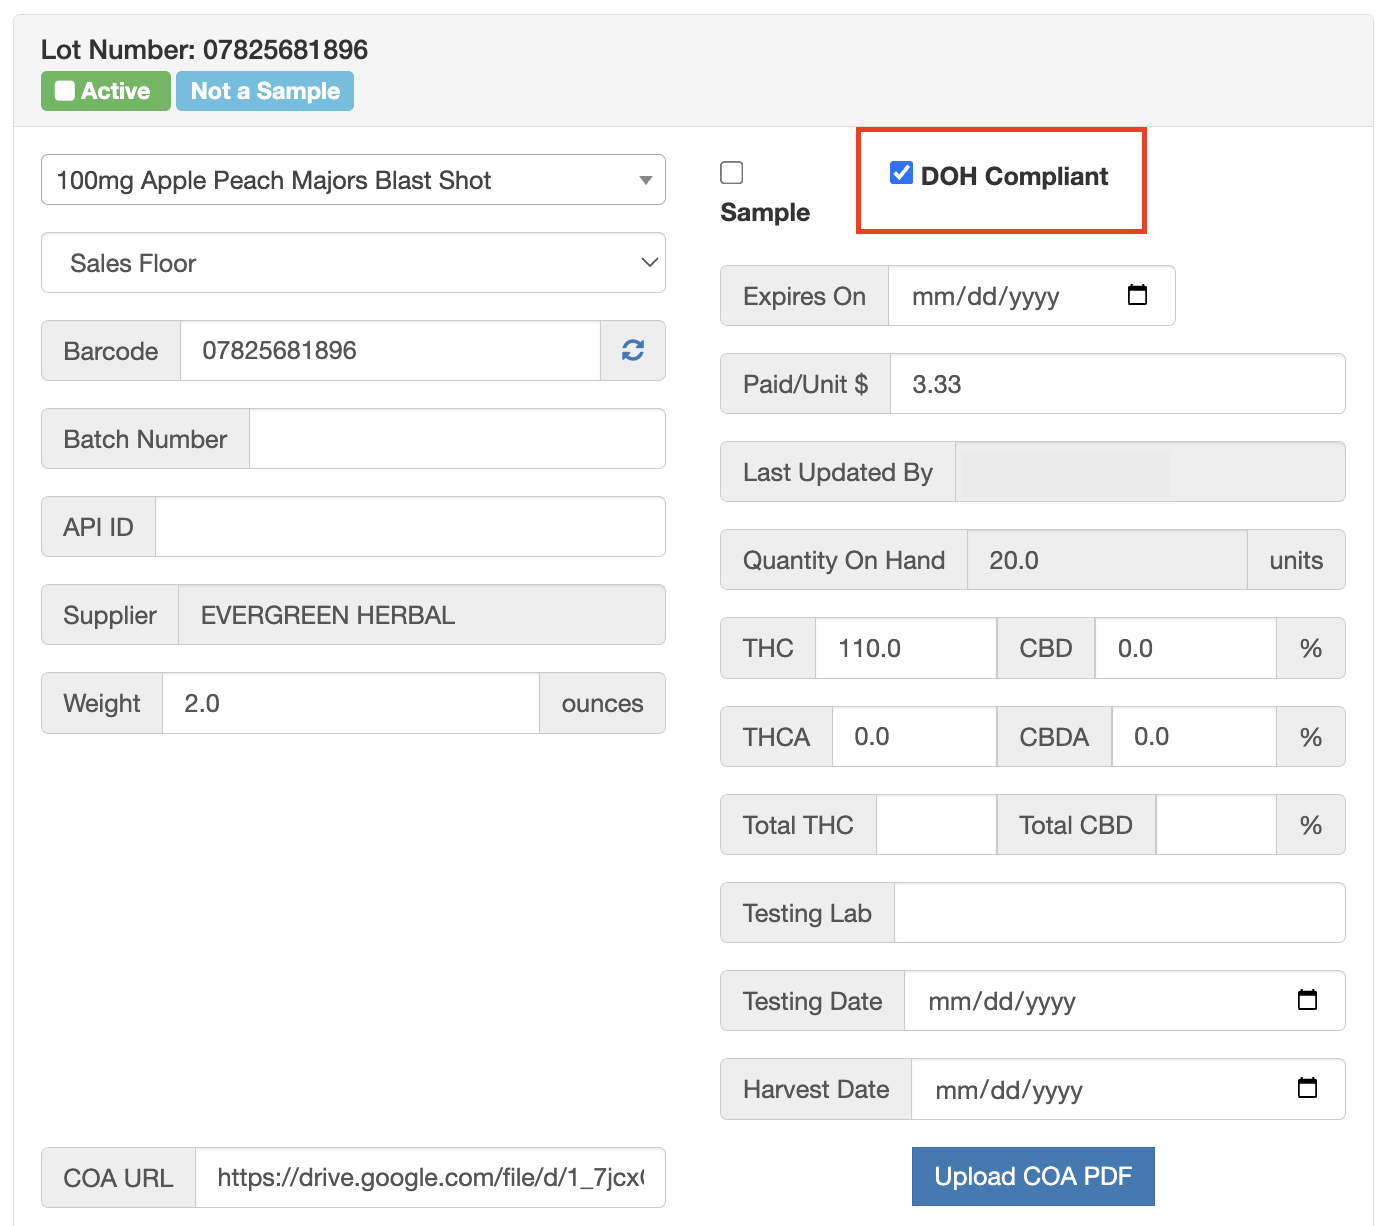Screen dimensions: 1392x1226
Task: Toggle the Active checkbox badge
Action: pos(106,91)
